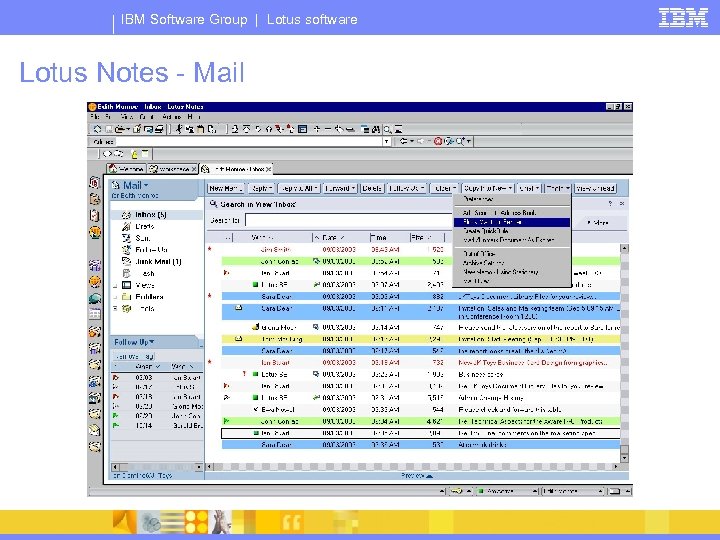Open the Chat action dropdown
720x540 pixels.
(529, 188)
